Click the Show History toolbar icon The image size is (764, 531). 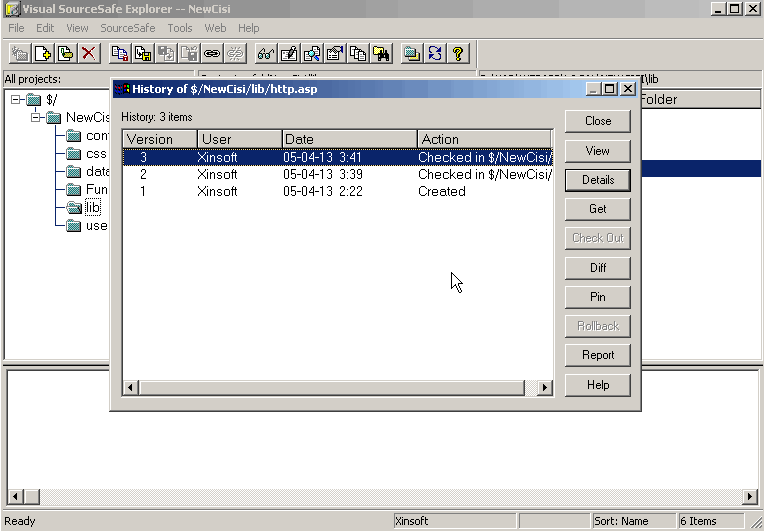[358, 53]
